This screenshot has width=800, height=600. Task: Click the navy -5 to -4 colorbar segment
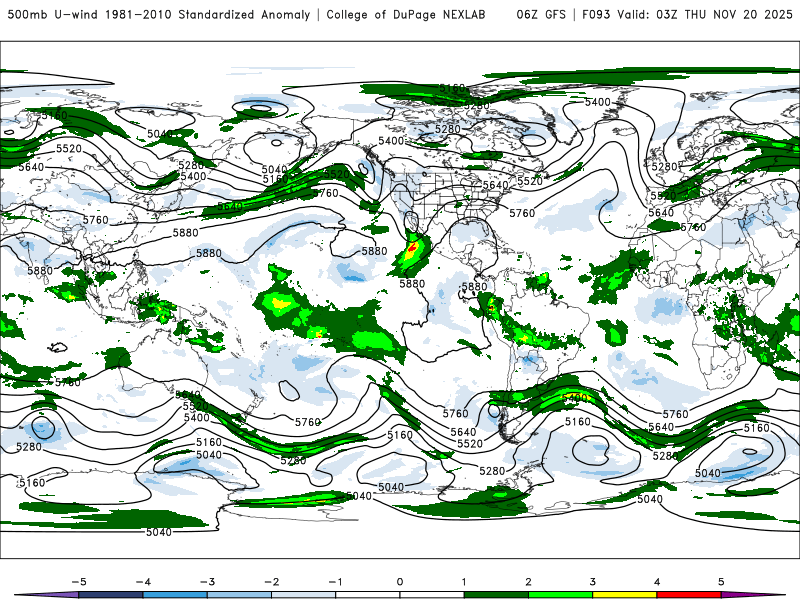[111, 595]
